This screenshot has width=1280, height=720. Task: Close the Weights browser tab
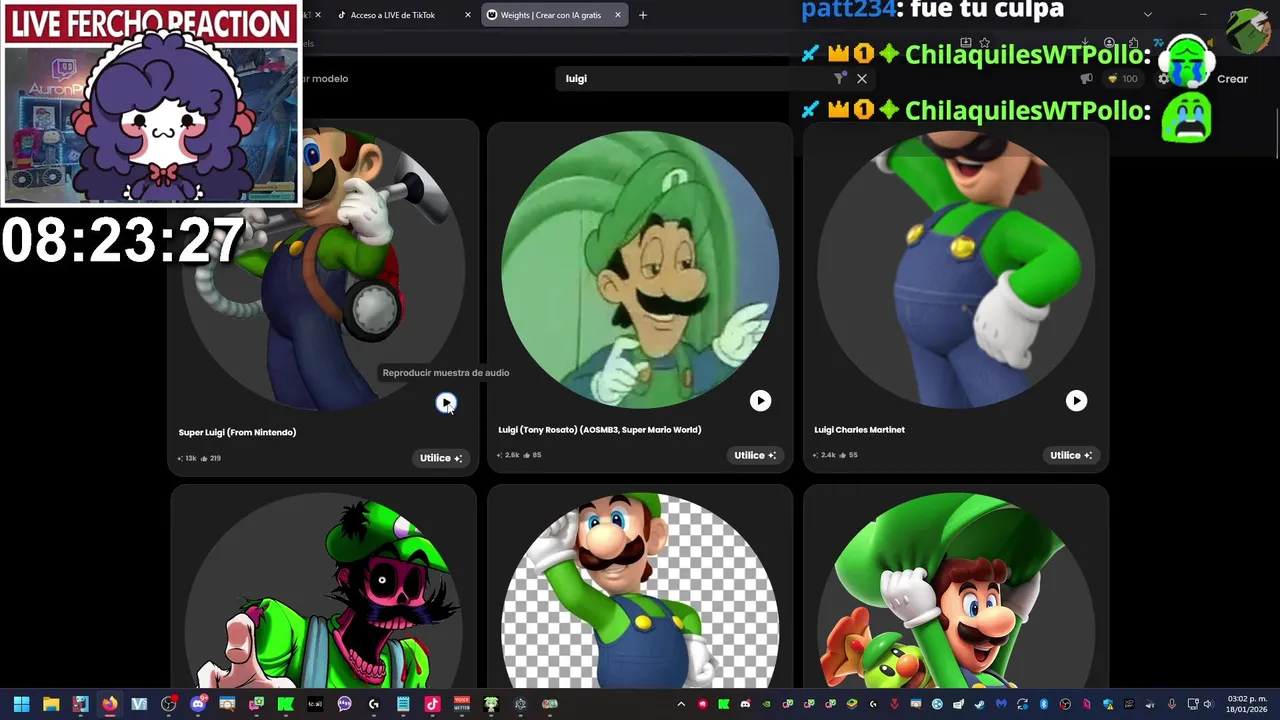coord(618,15)
